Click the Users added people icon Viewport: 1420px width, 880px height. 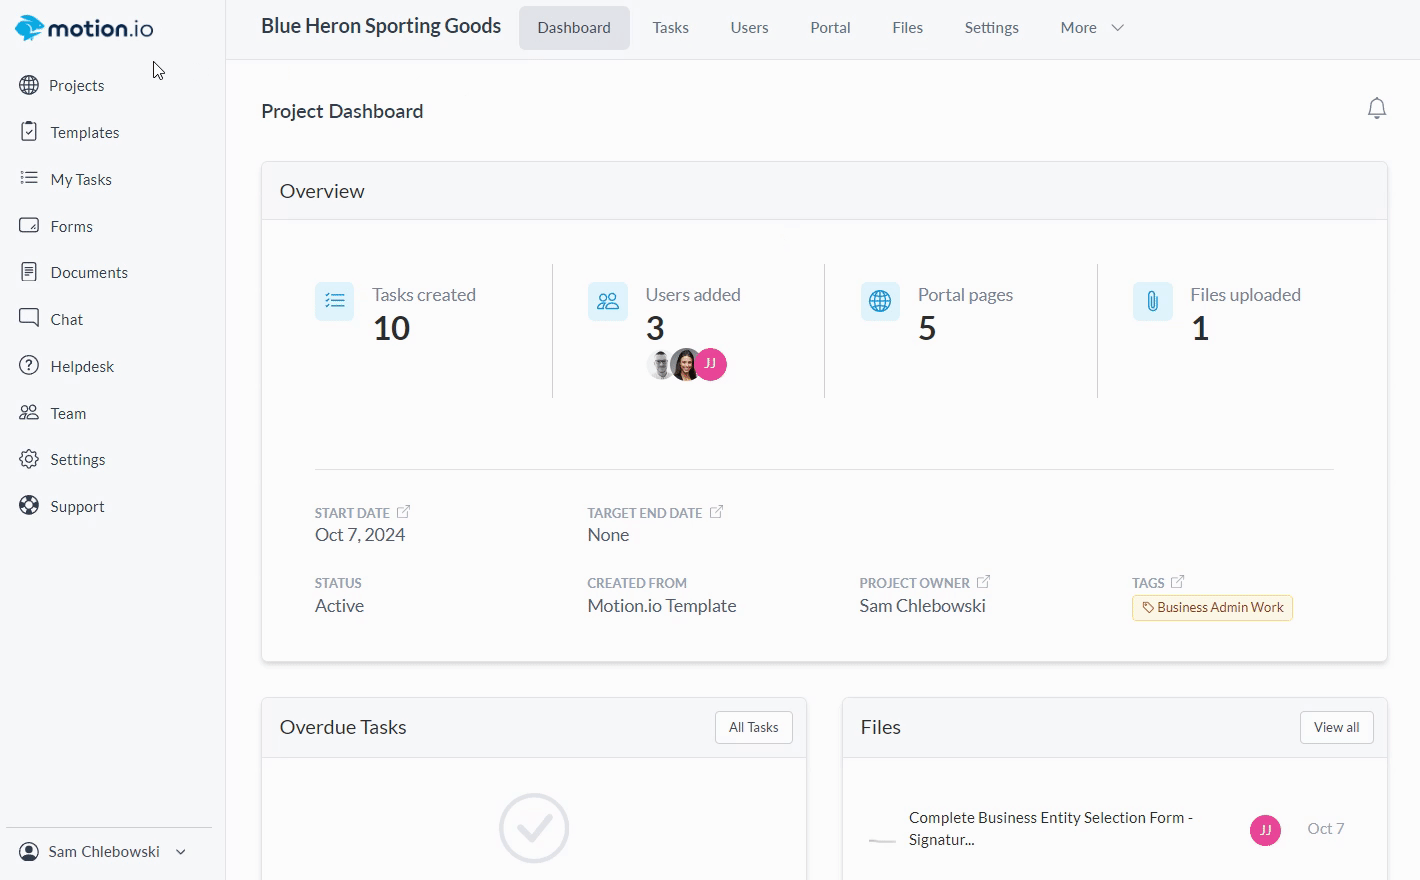[607, 301]
